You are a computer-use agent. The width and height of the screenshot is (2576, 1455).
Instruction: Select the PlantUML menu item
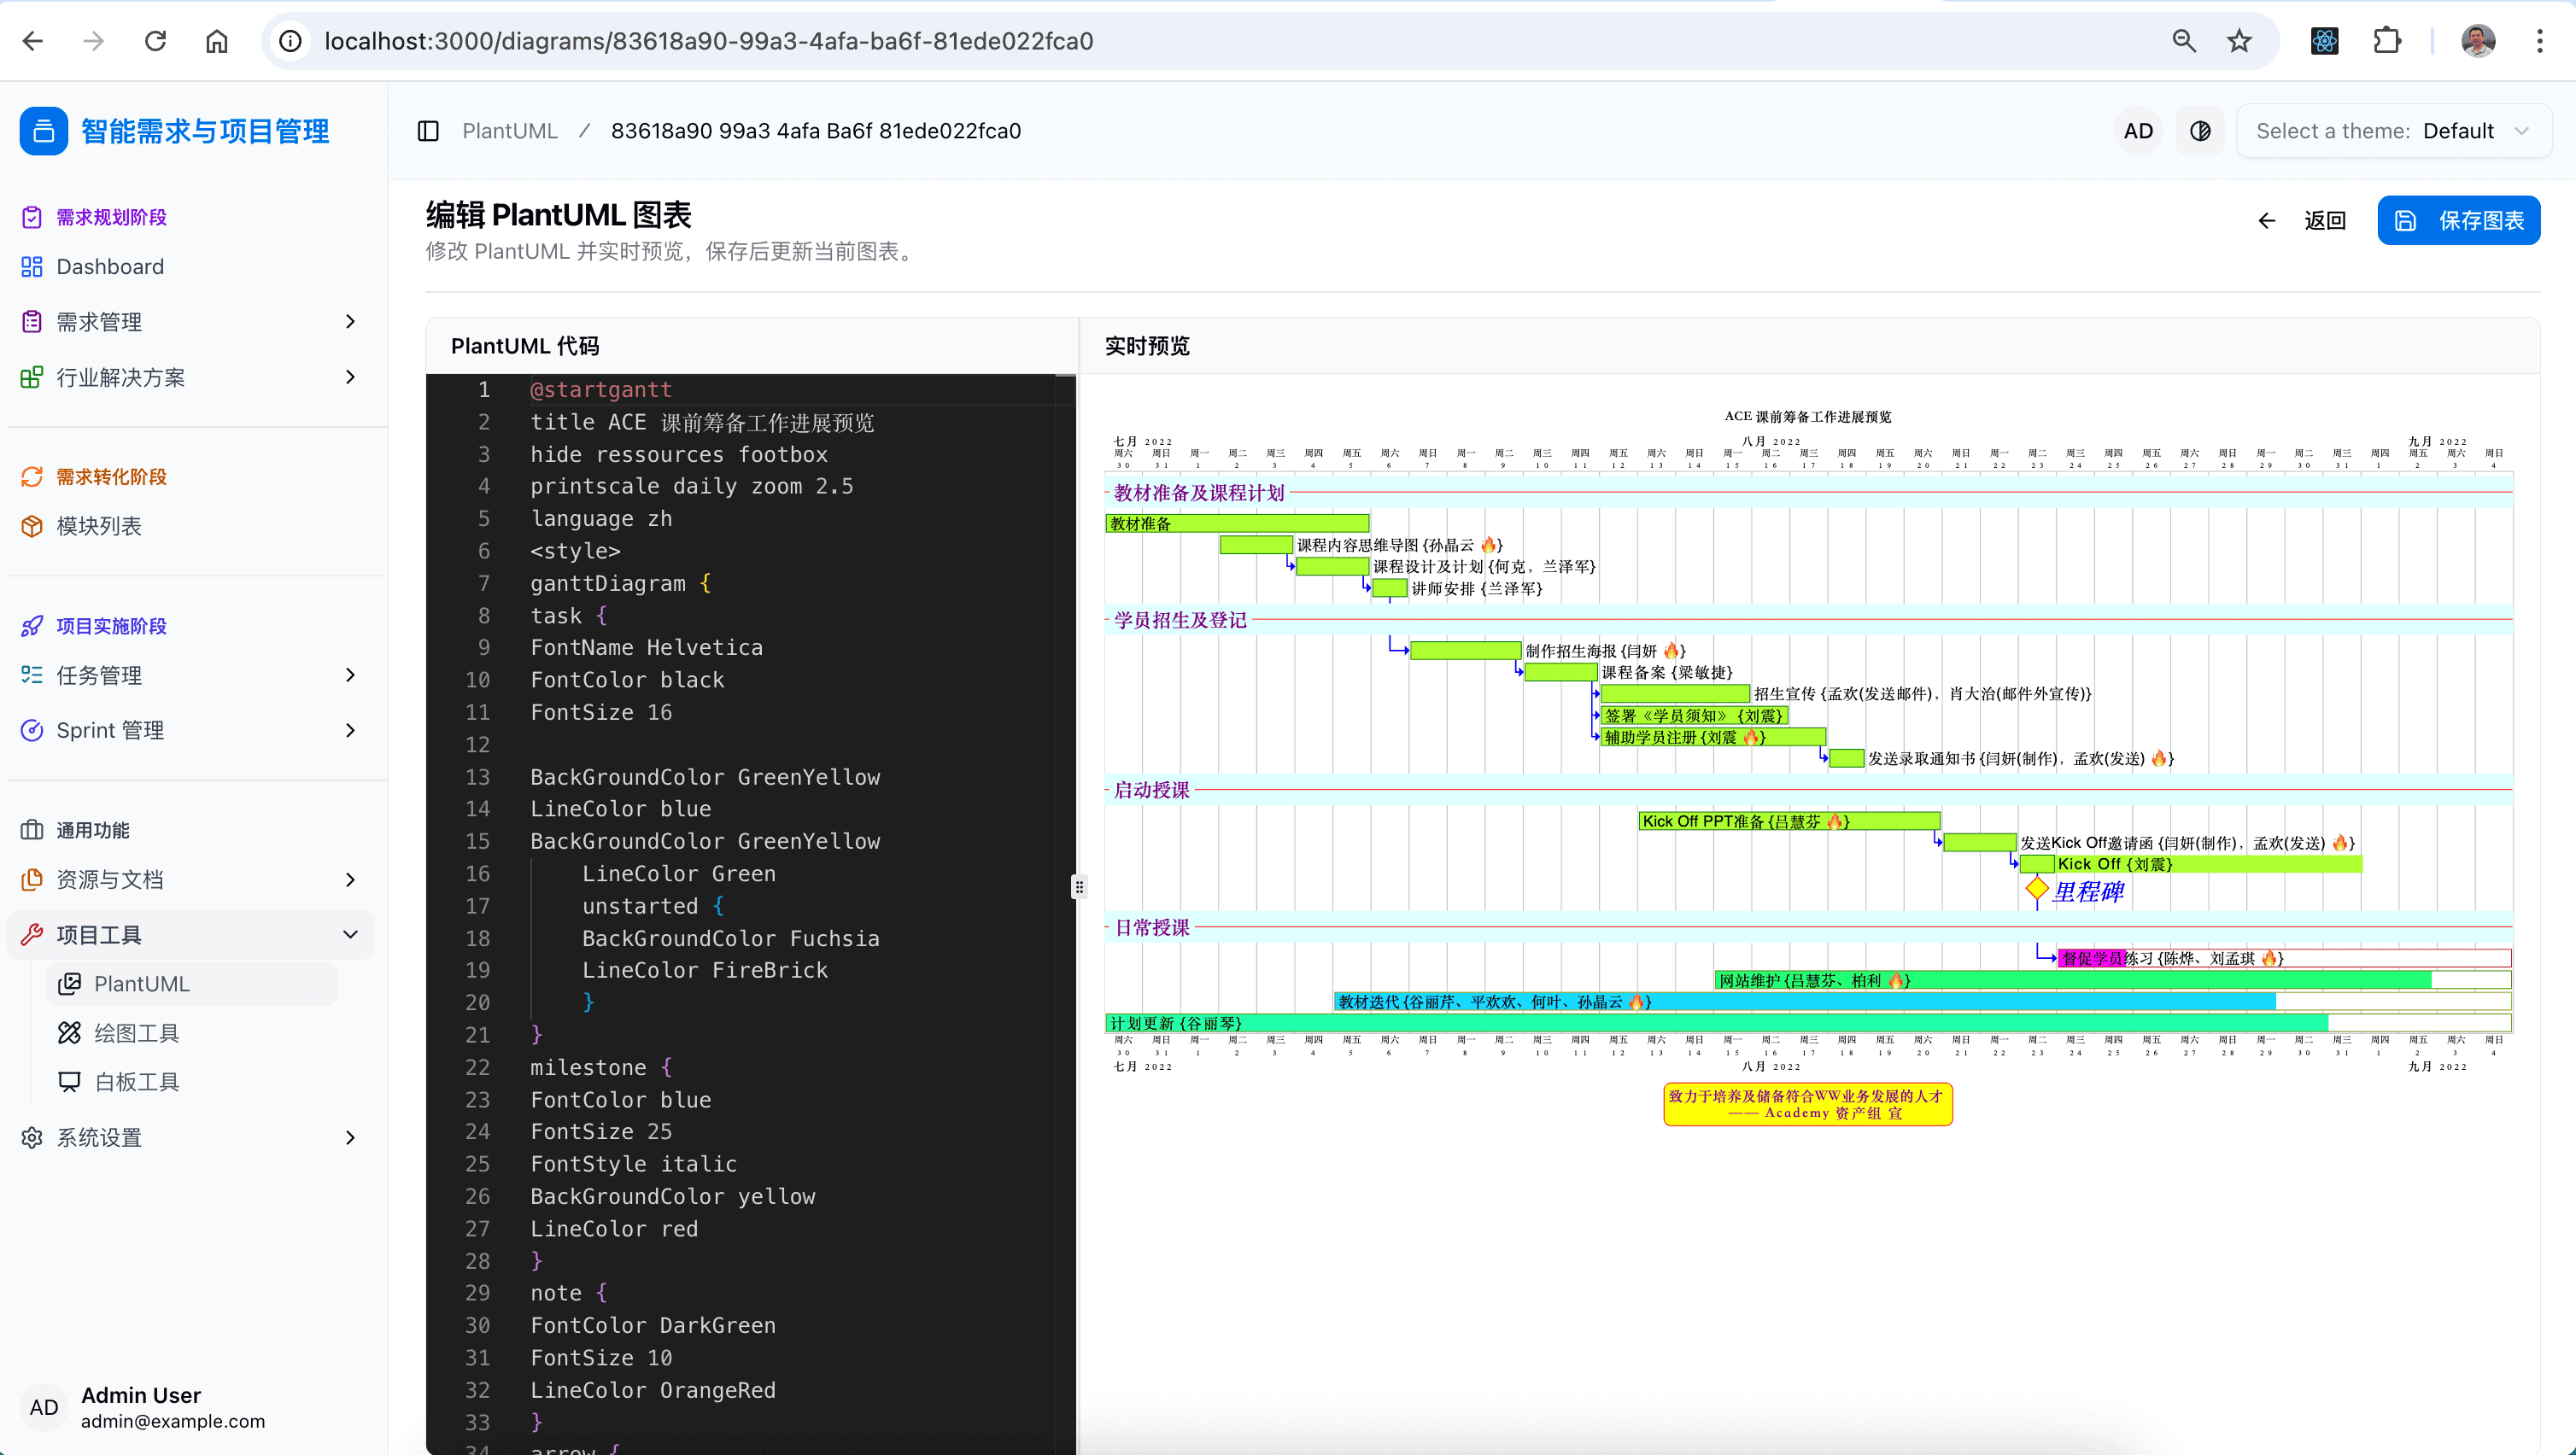click(142, 984)
